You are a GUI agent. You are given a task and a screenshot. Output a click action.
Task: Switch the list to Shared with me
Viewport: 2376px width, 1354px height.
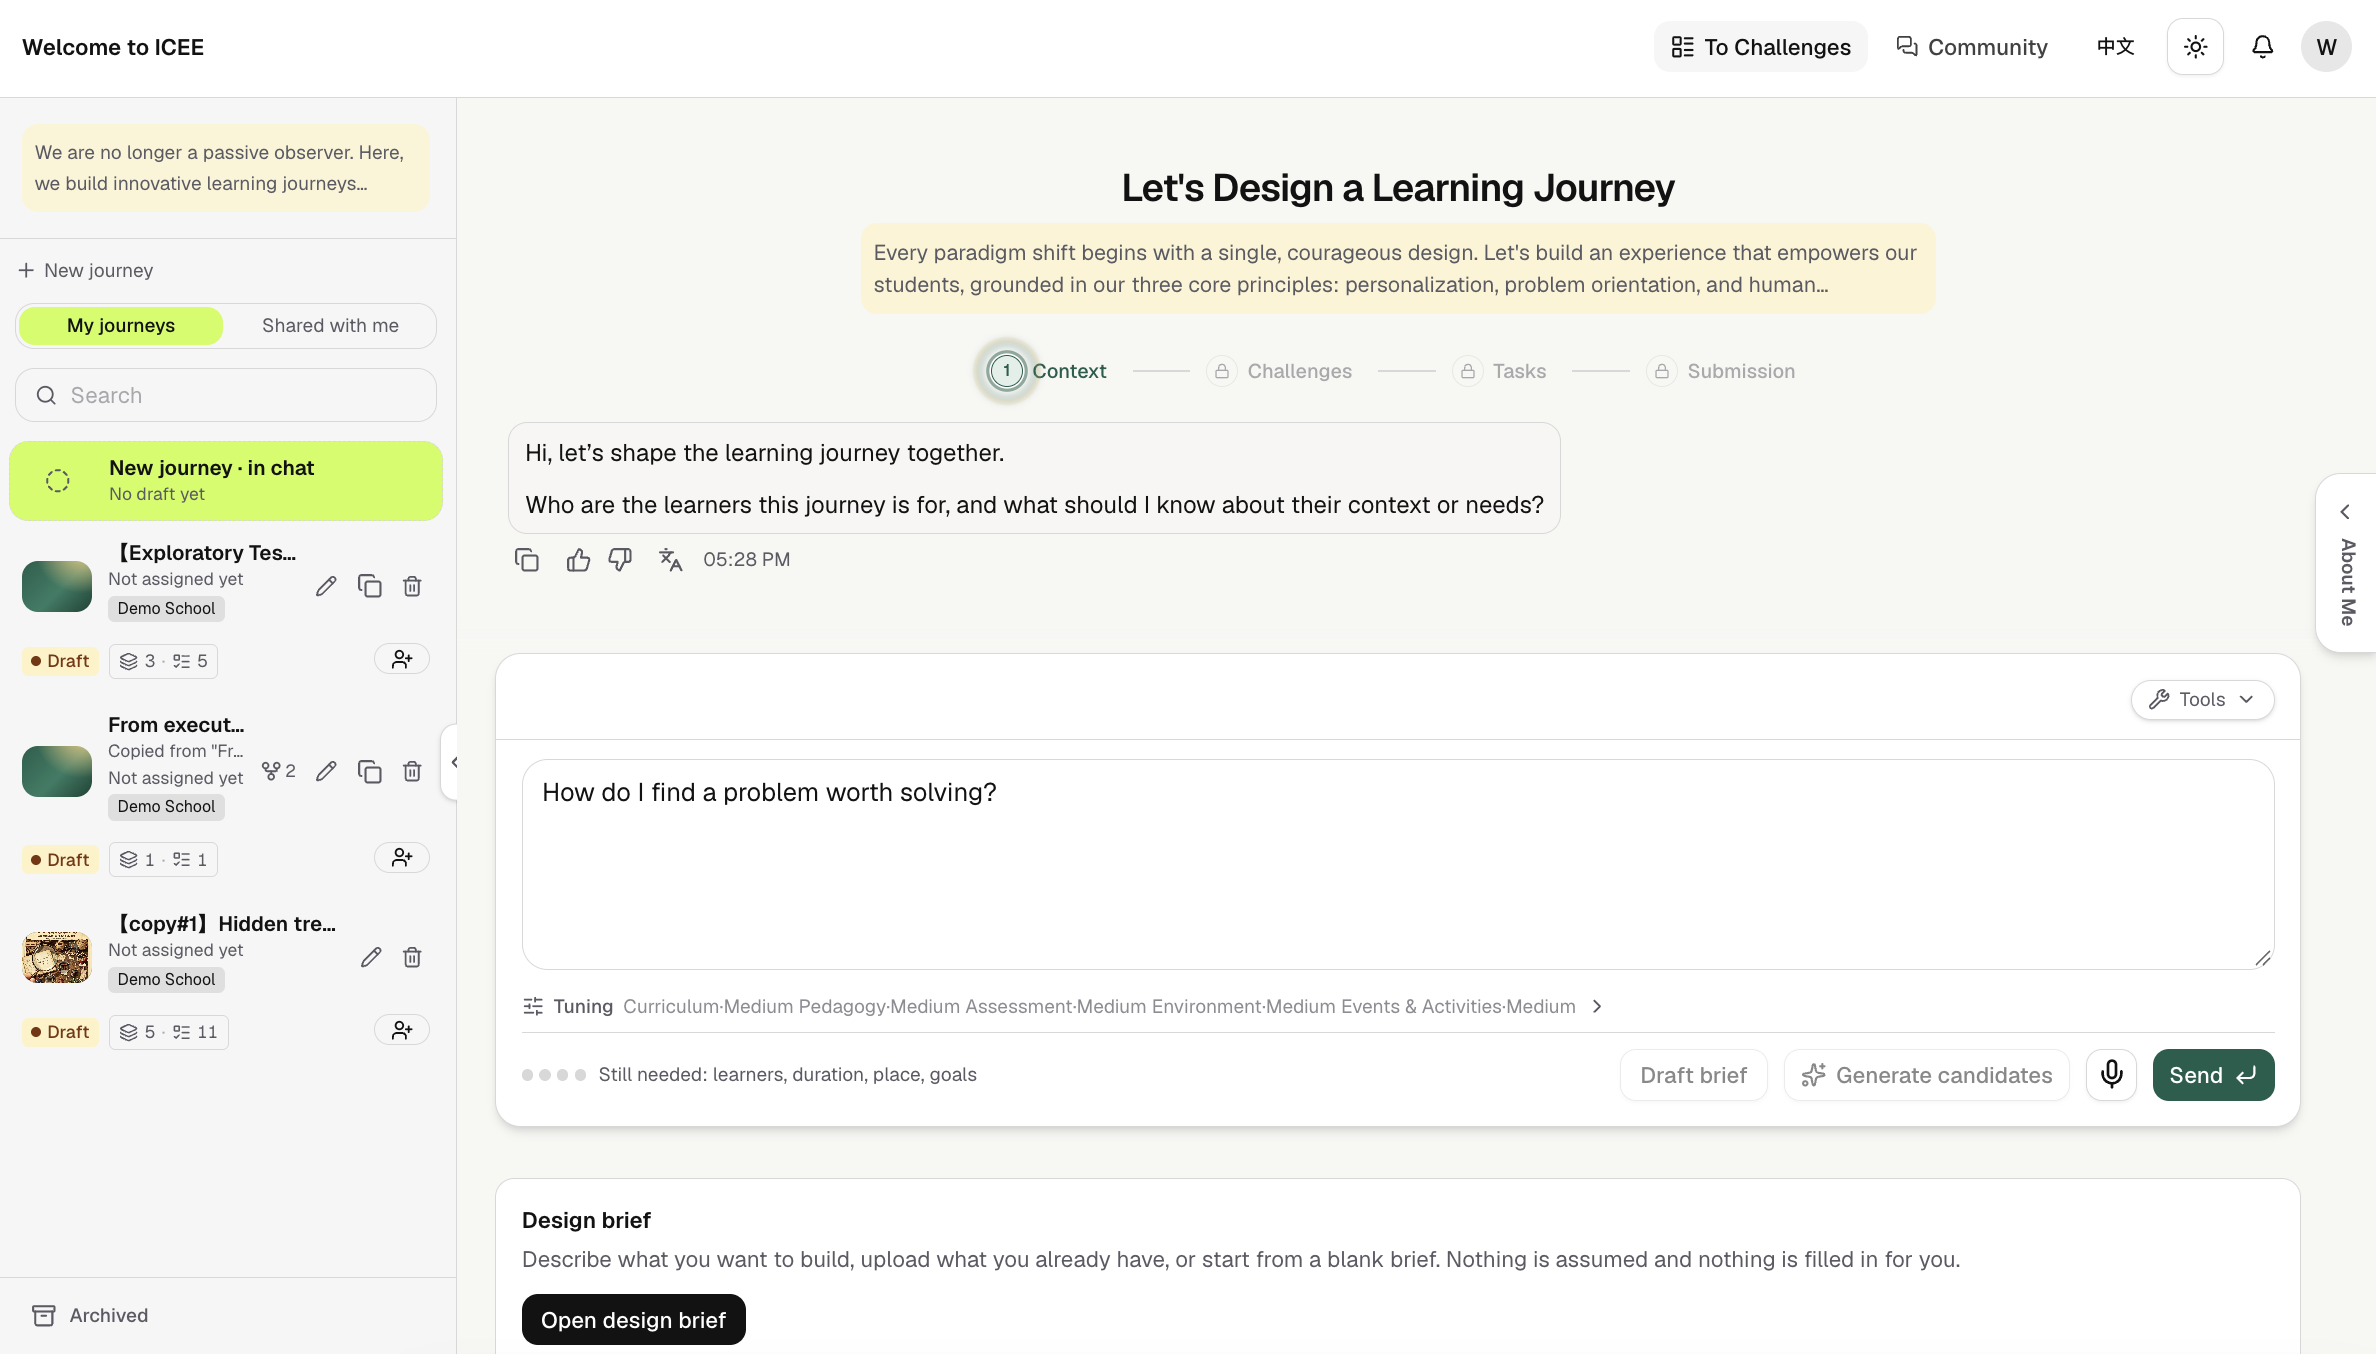[x=330, y=326]
